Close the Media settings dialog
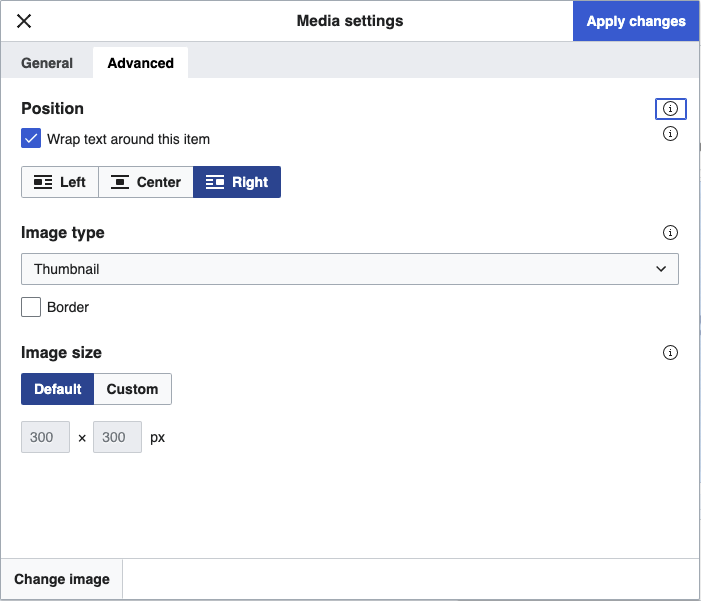Screen dimensions: 701x601 tap(24, 21)
